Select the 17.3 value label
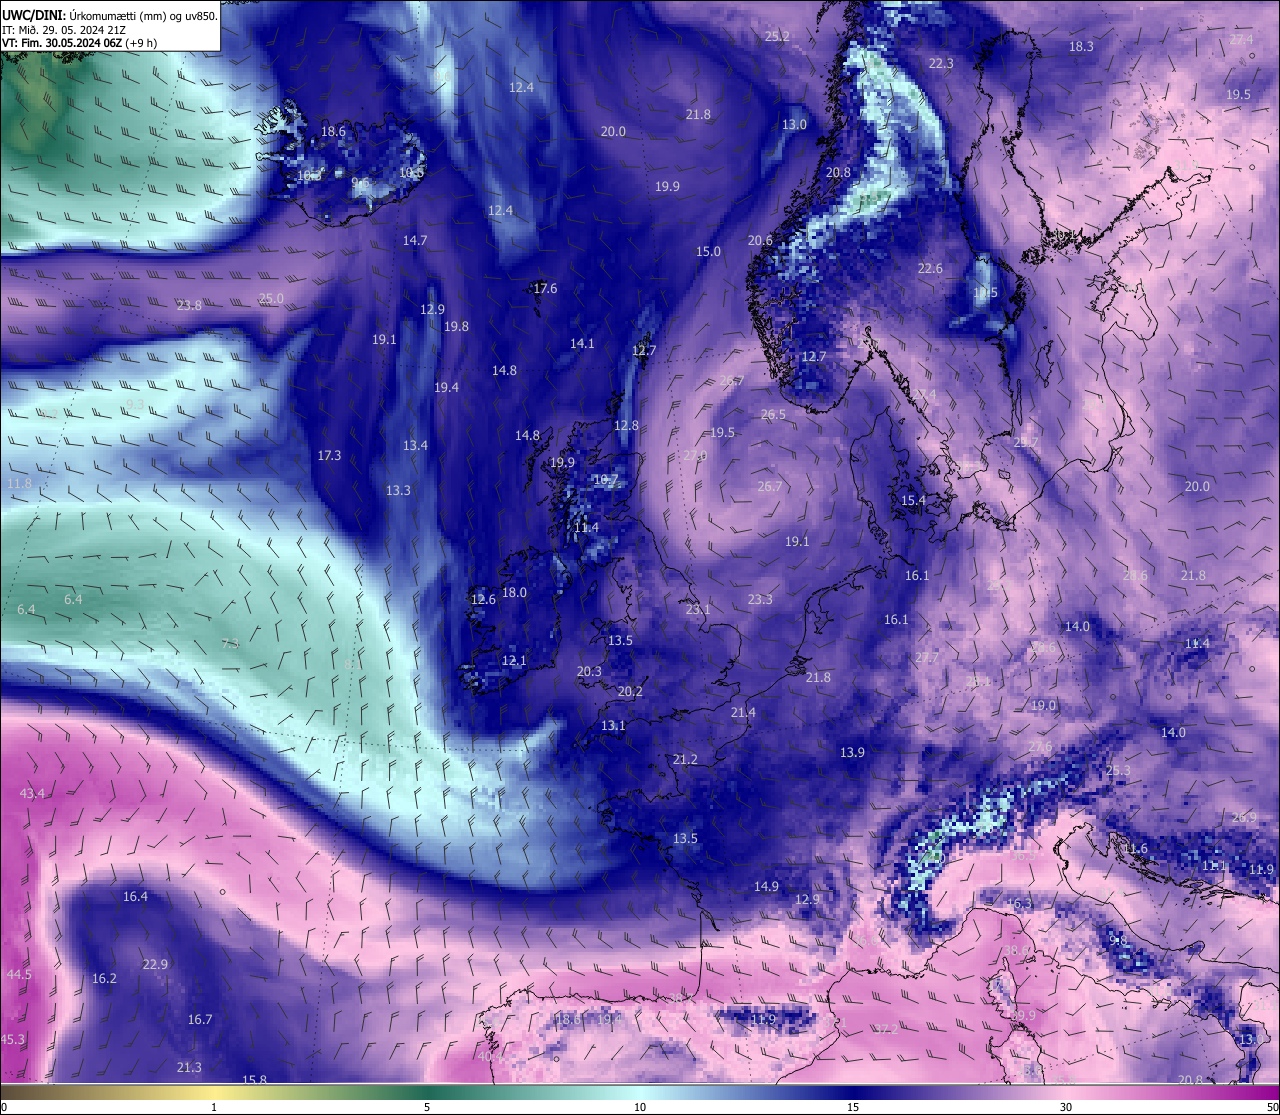This screenshot has height=1115, width=1280. [x=329, y=455]
